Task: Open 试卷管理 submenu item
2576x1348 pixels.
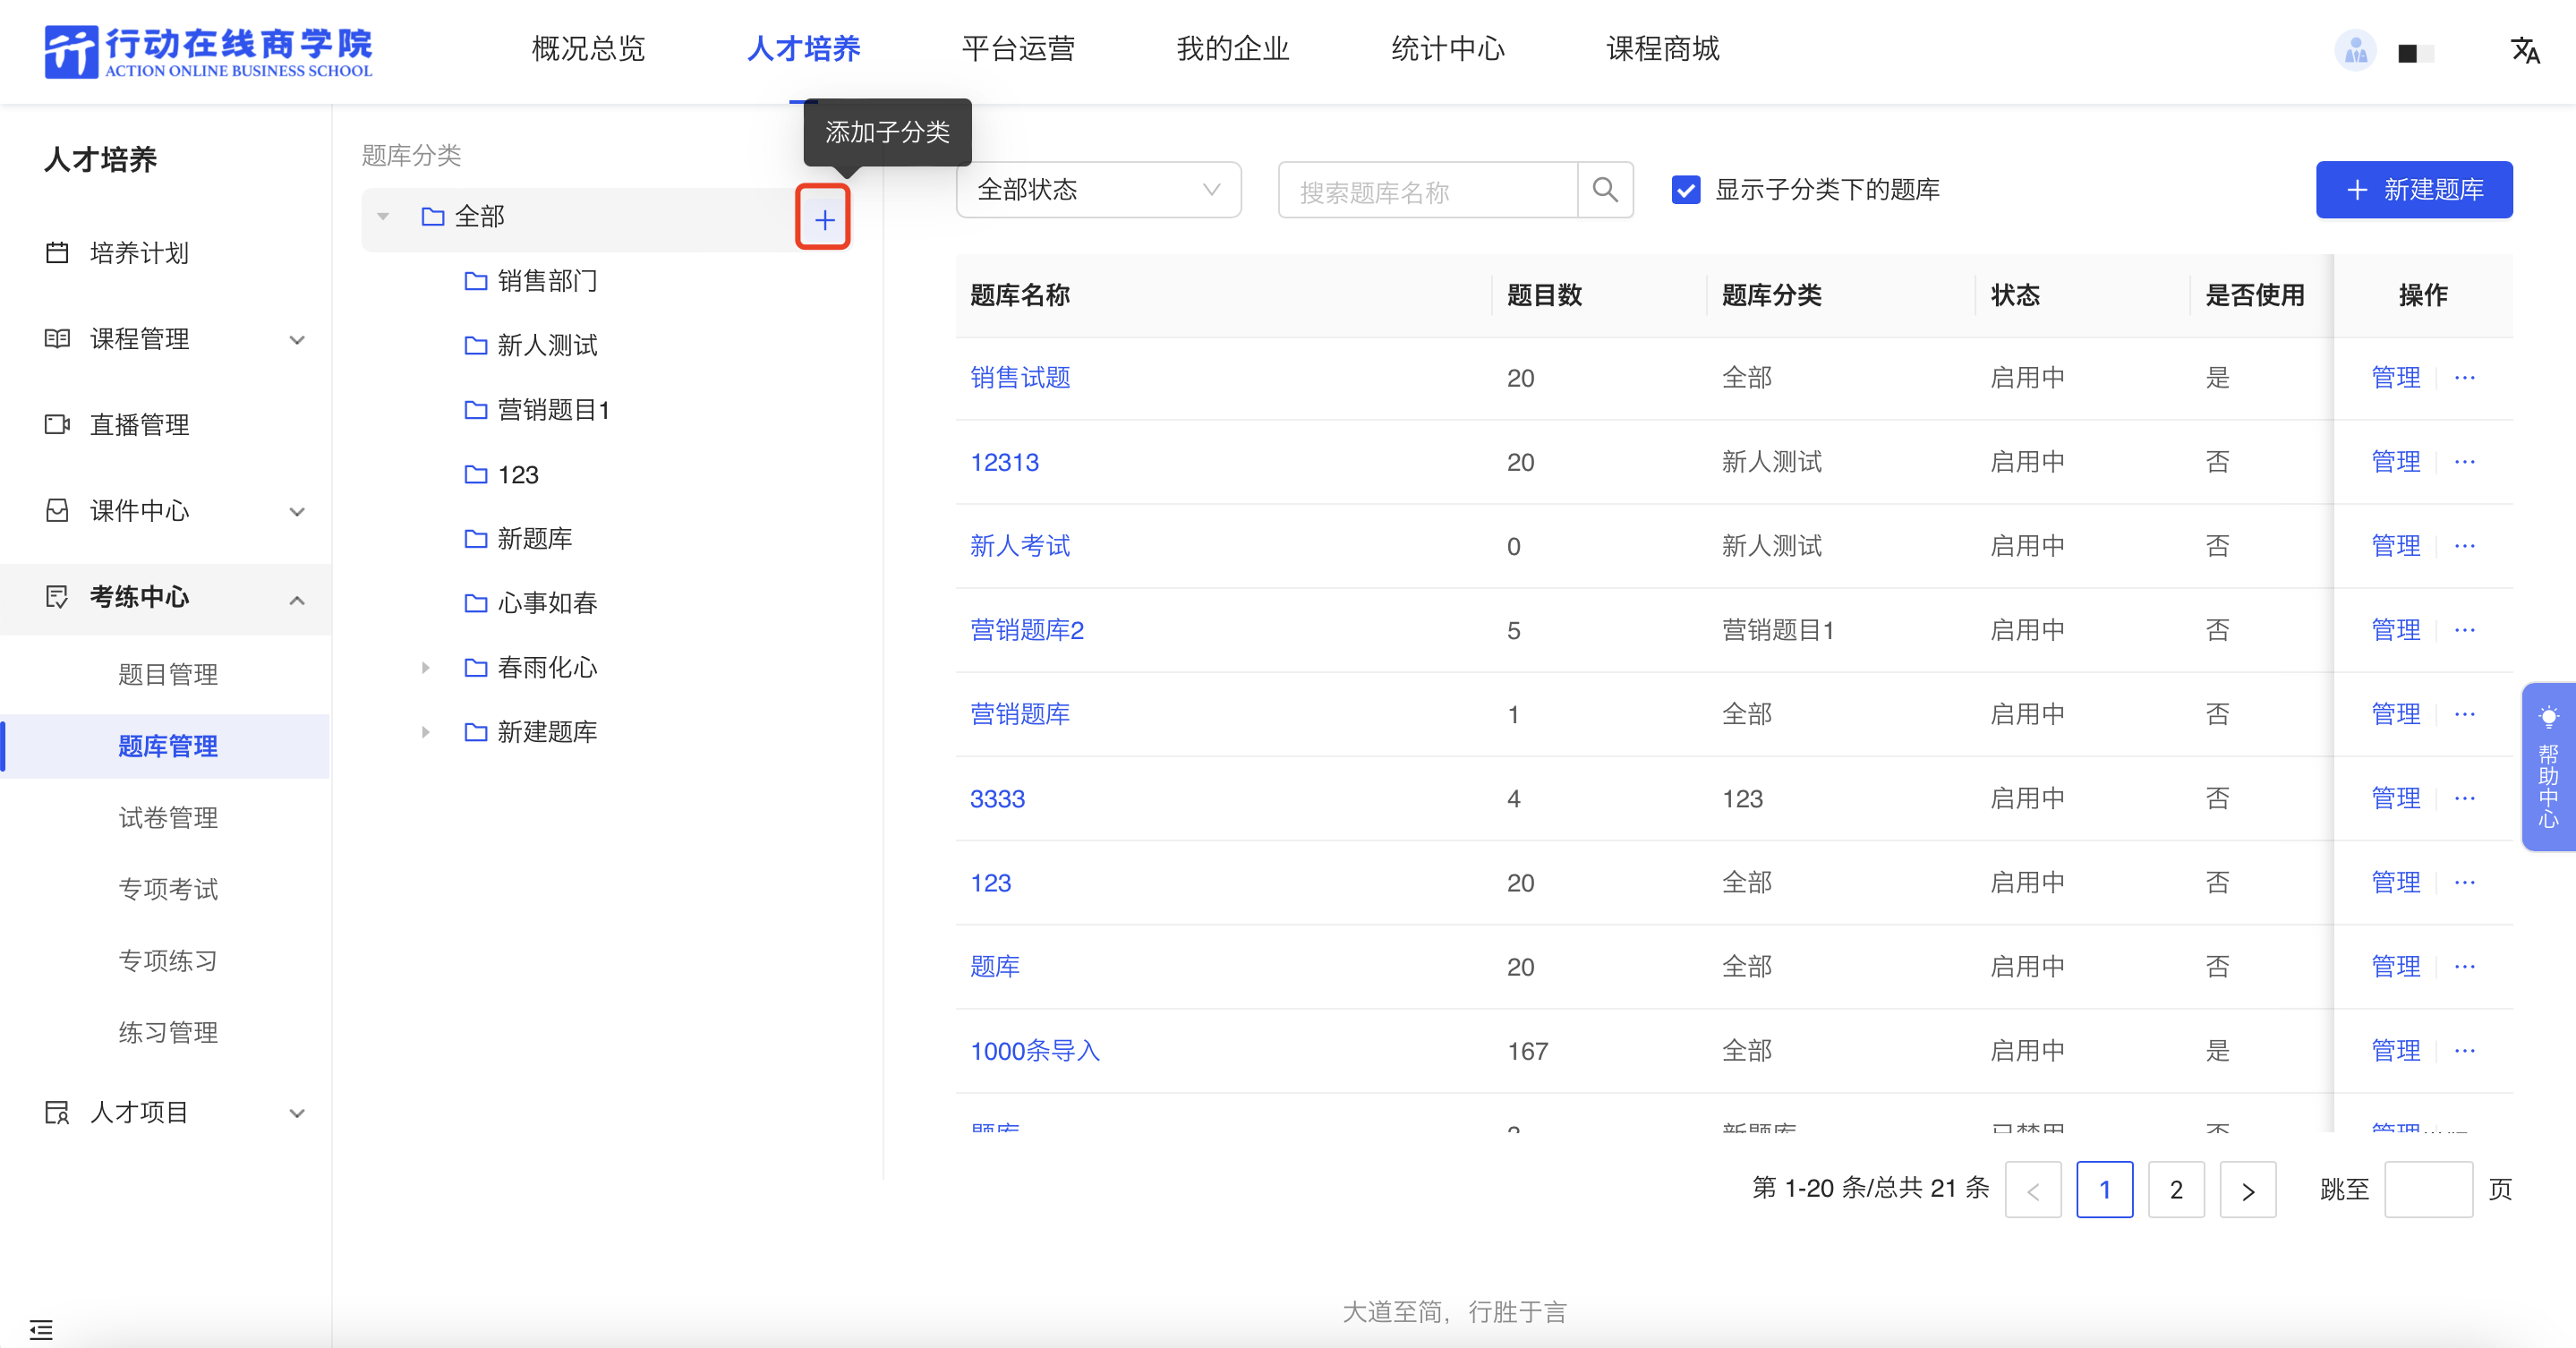Action: (x=168, y=818)
